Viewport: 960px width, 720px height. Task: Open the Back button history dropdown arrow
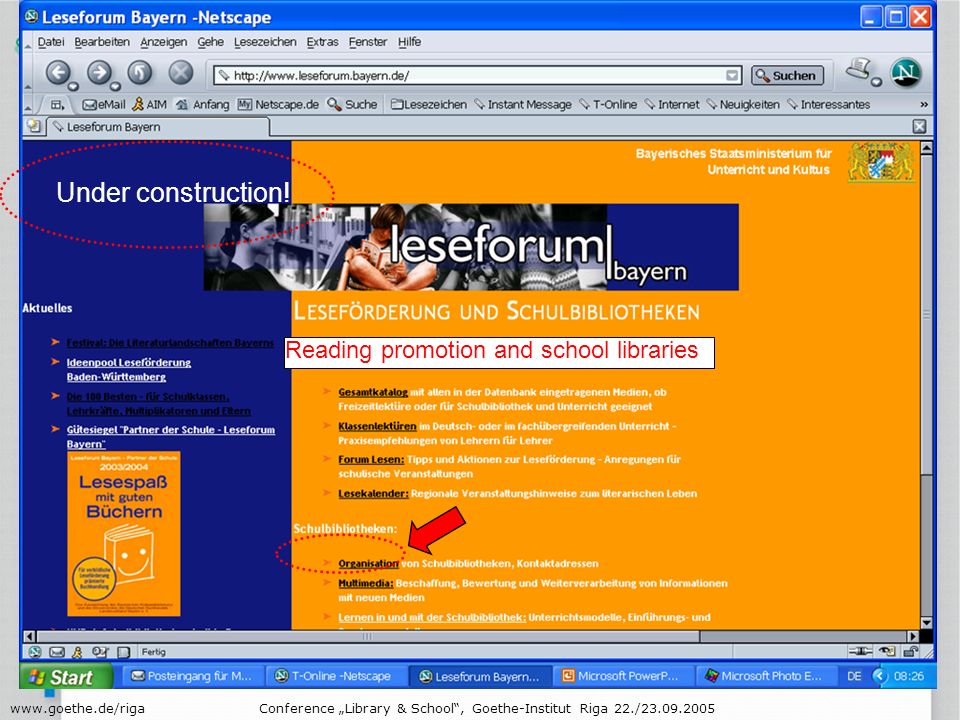73,86
